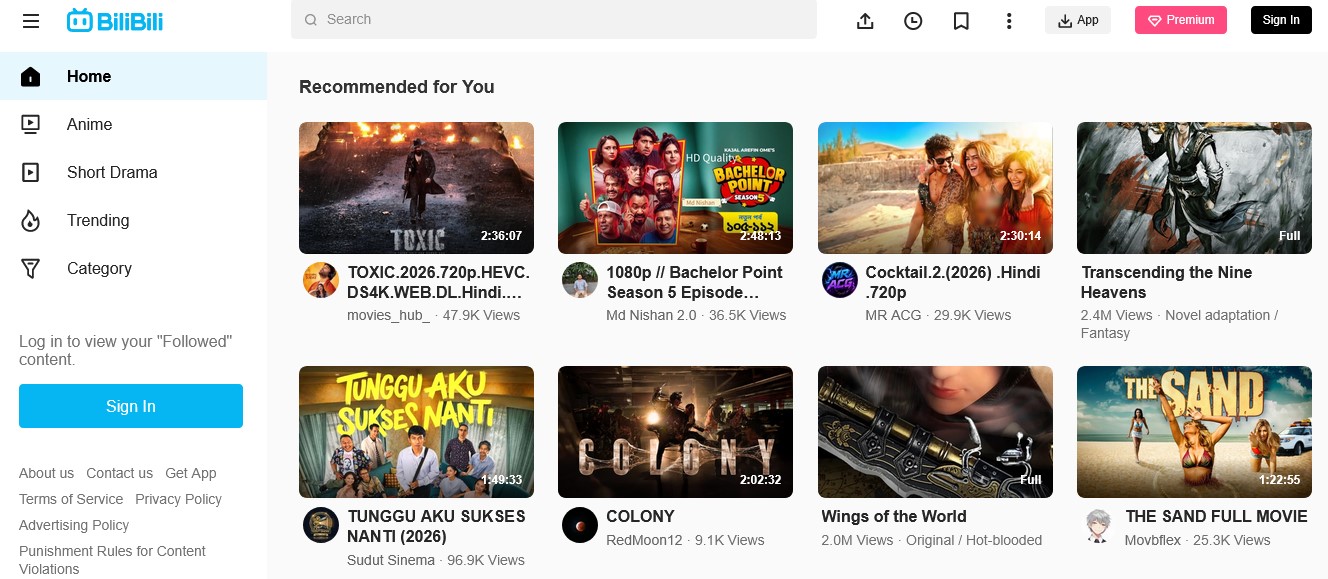Open the COLONY video thumbnail
Viewport: 1328px width, 579px height.
pyautogui.click(x=675, y=432)
